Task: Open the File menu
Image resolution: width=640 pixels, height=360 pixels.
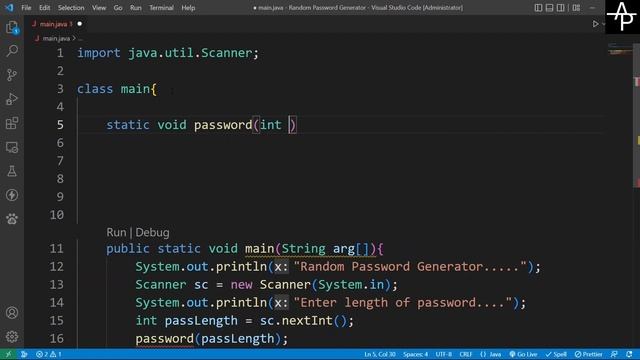Action: [x=26, y=8]
